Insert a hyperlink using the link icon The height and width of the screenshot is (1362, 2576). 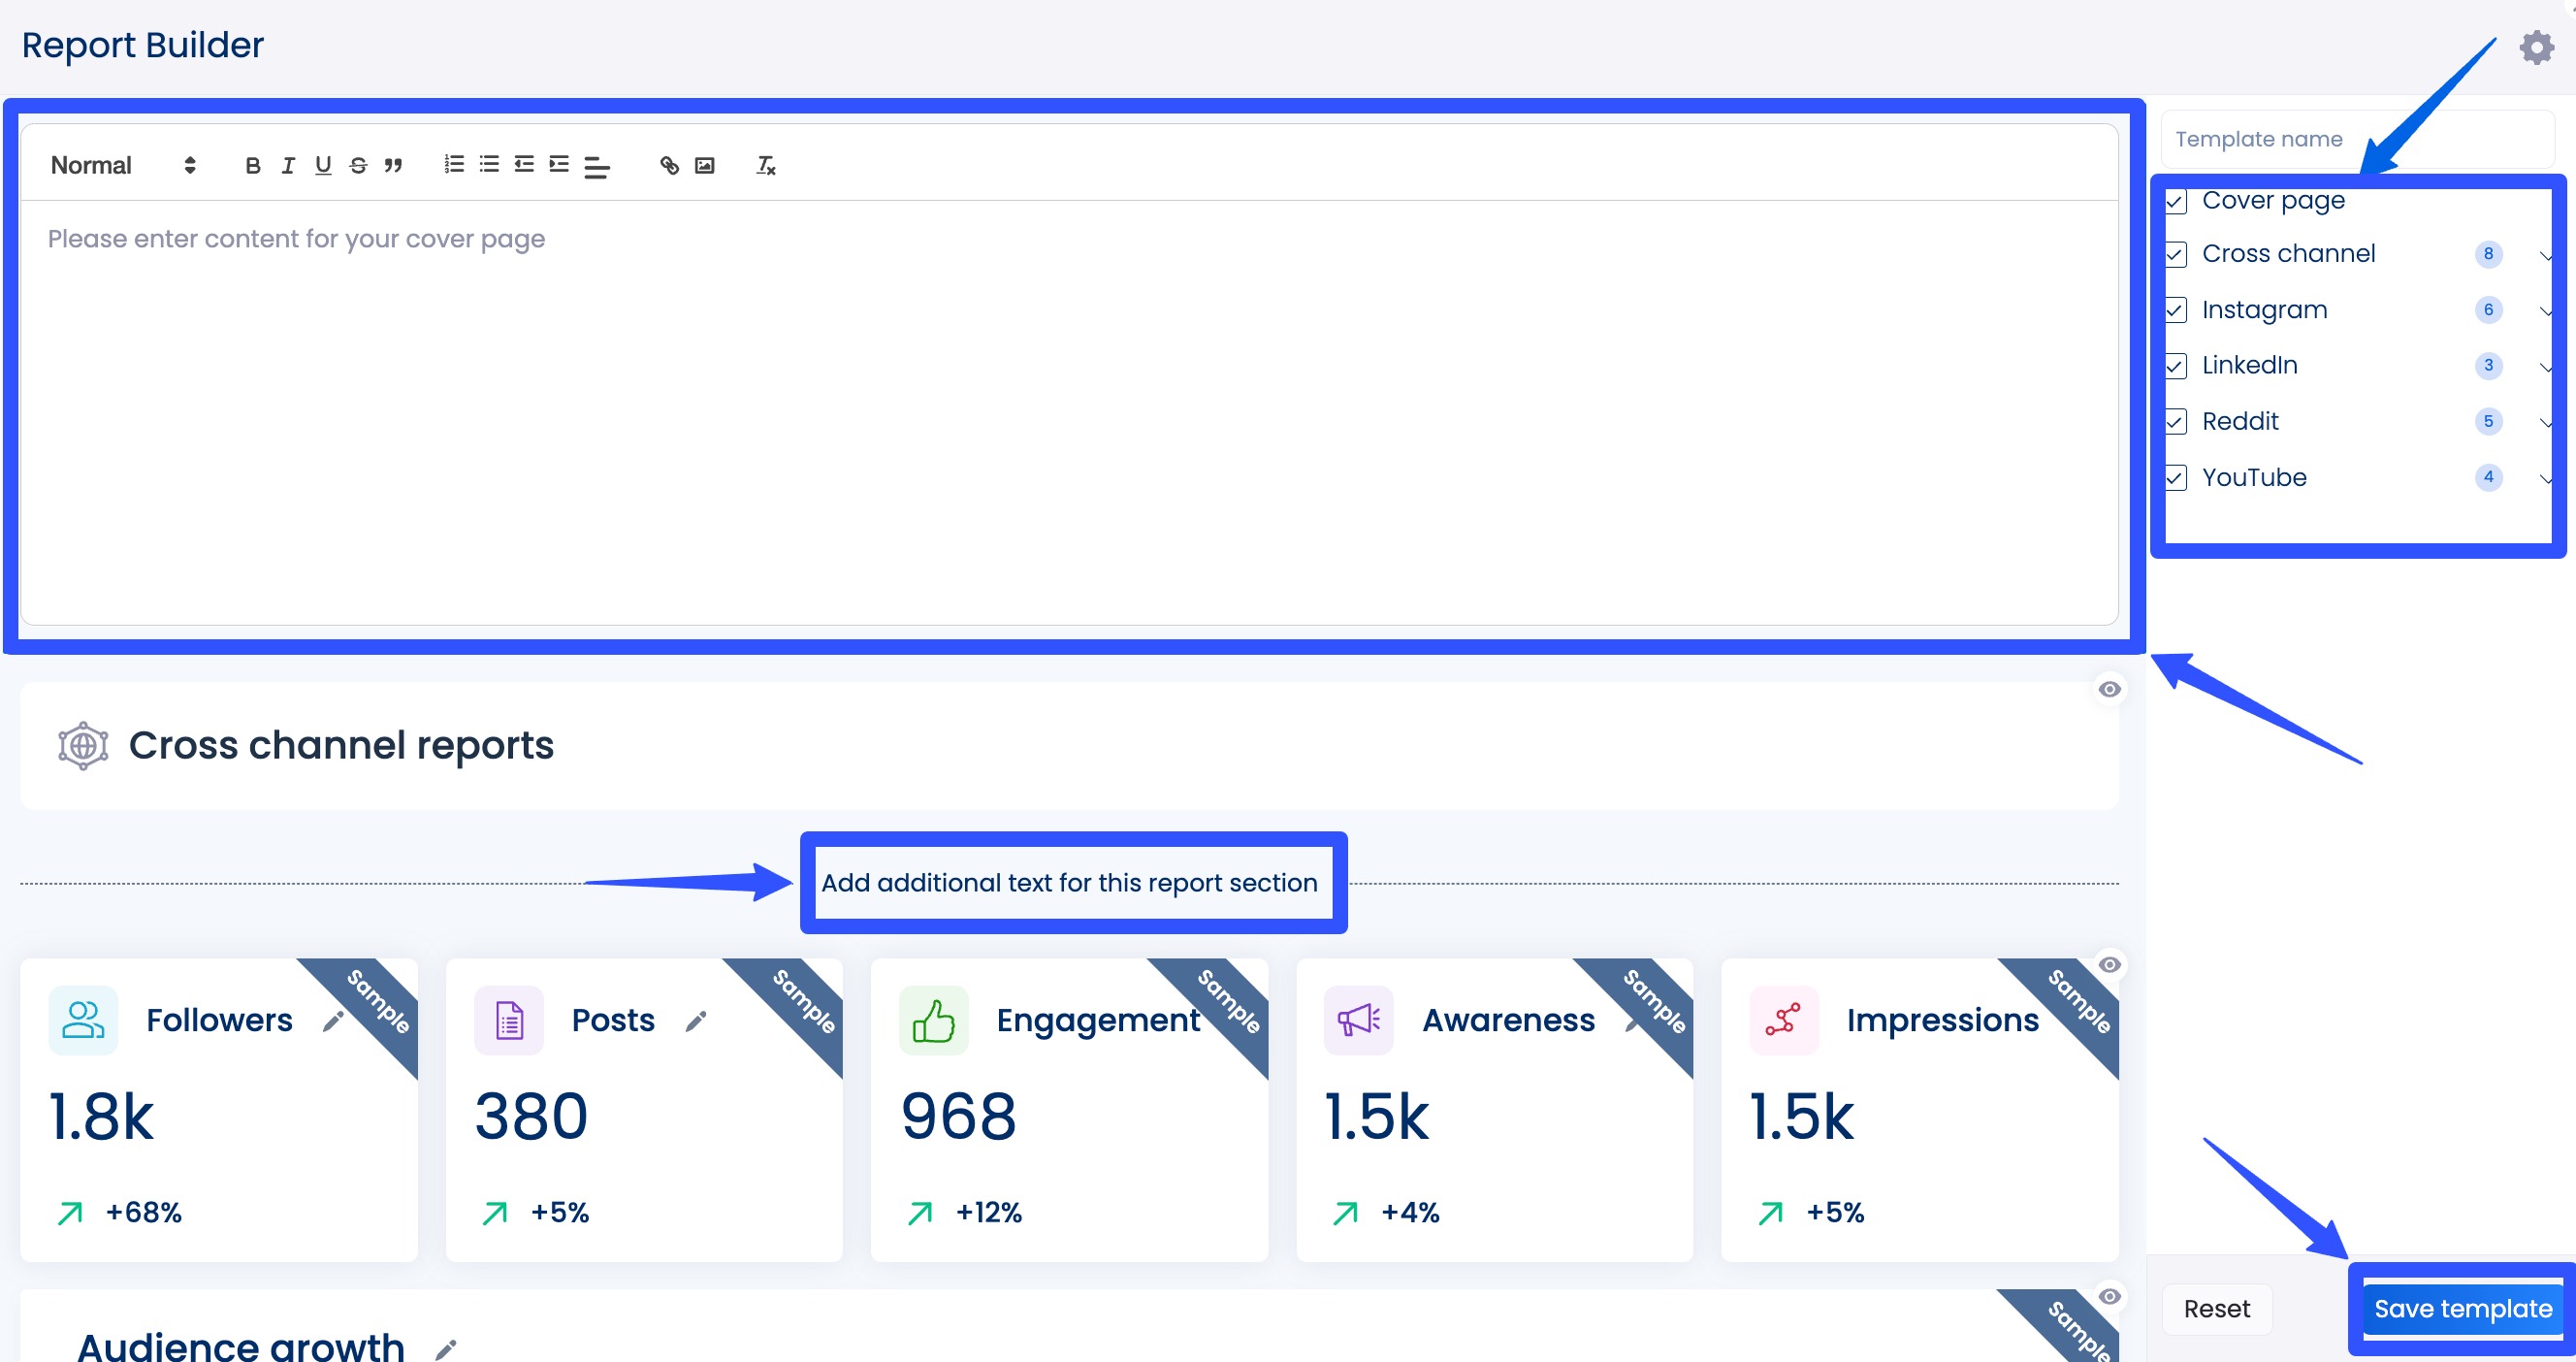(x=668, y=165)
